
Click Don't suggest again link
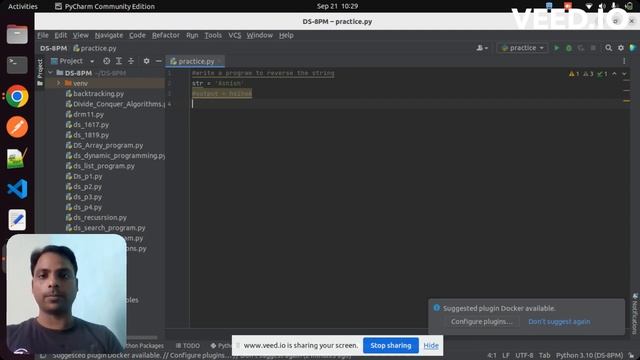pyautogui.click(x=559, y=322)
